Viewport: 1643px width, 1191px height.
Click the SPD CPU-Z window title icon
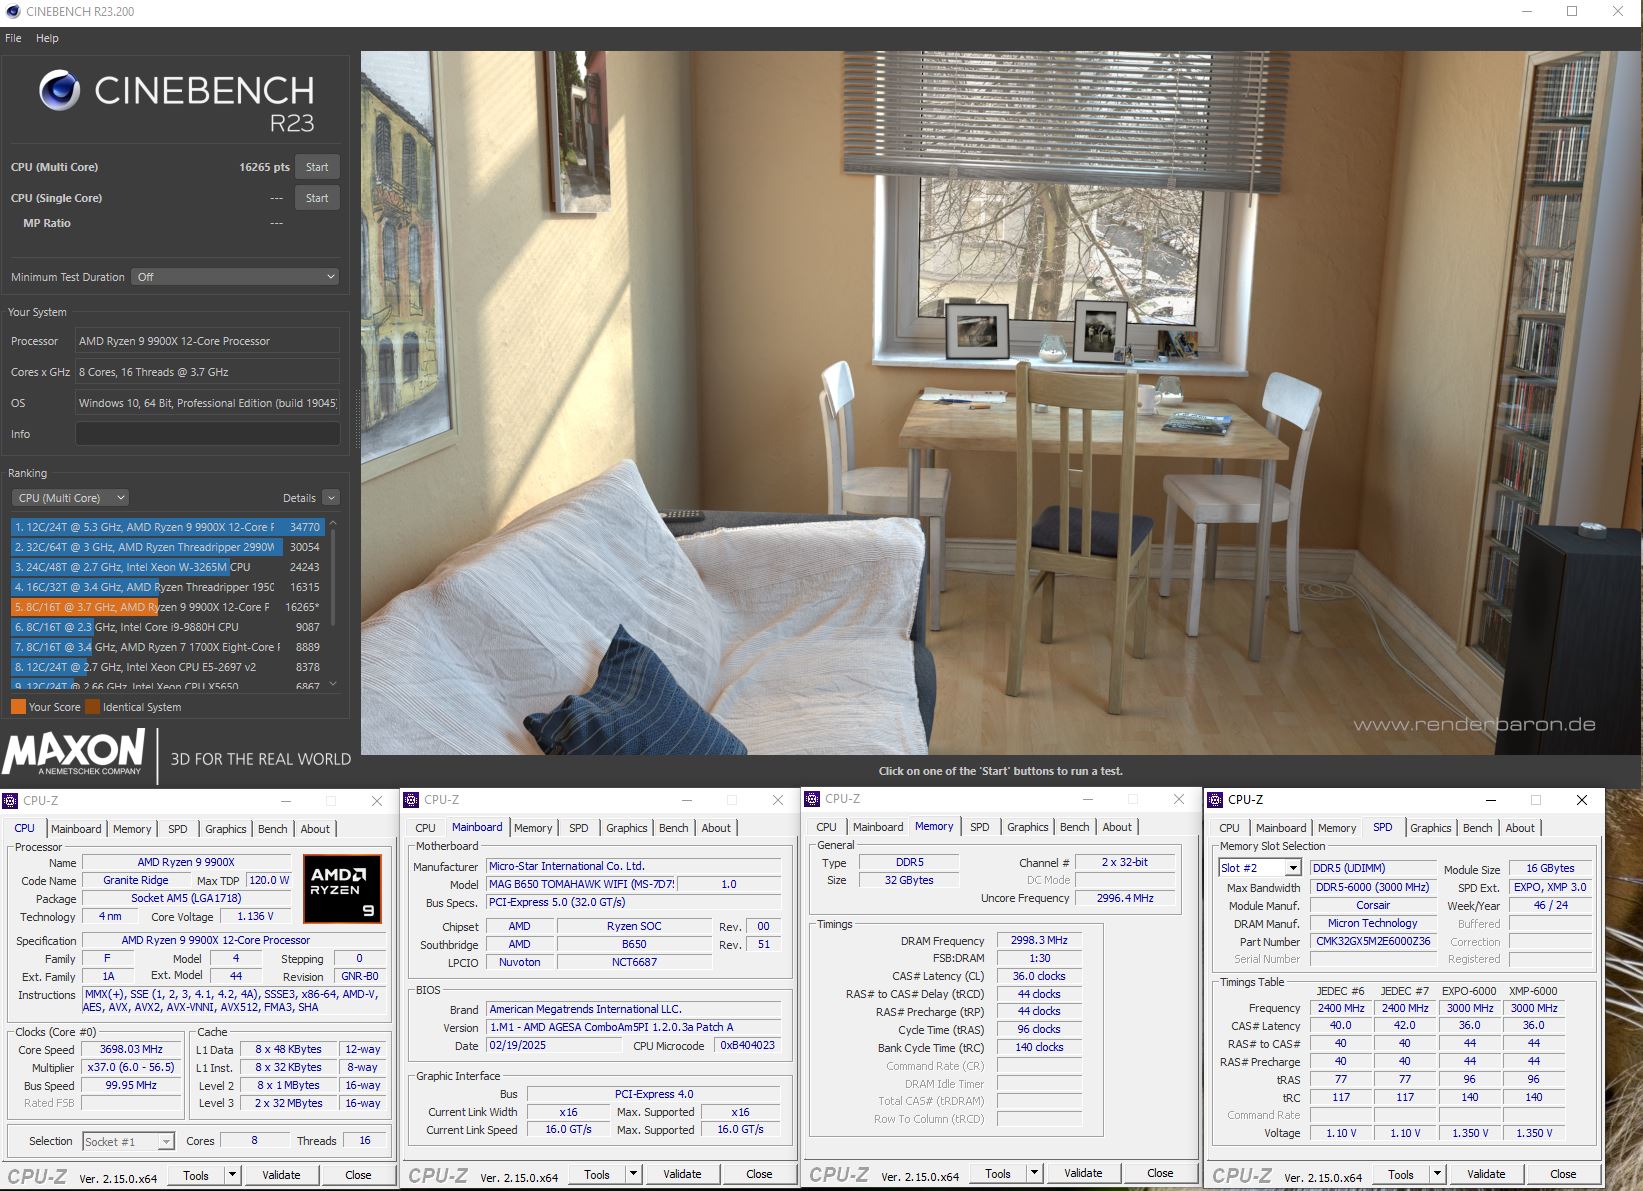1215,799
